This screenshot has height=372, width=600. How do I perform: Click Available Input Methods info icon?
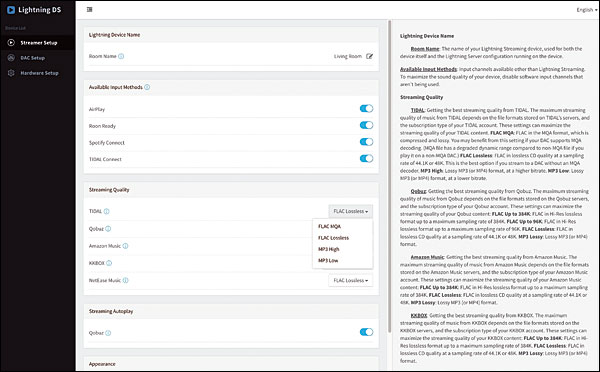point(147,87)
